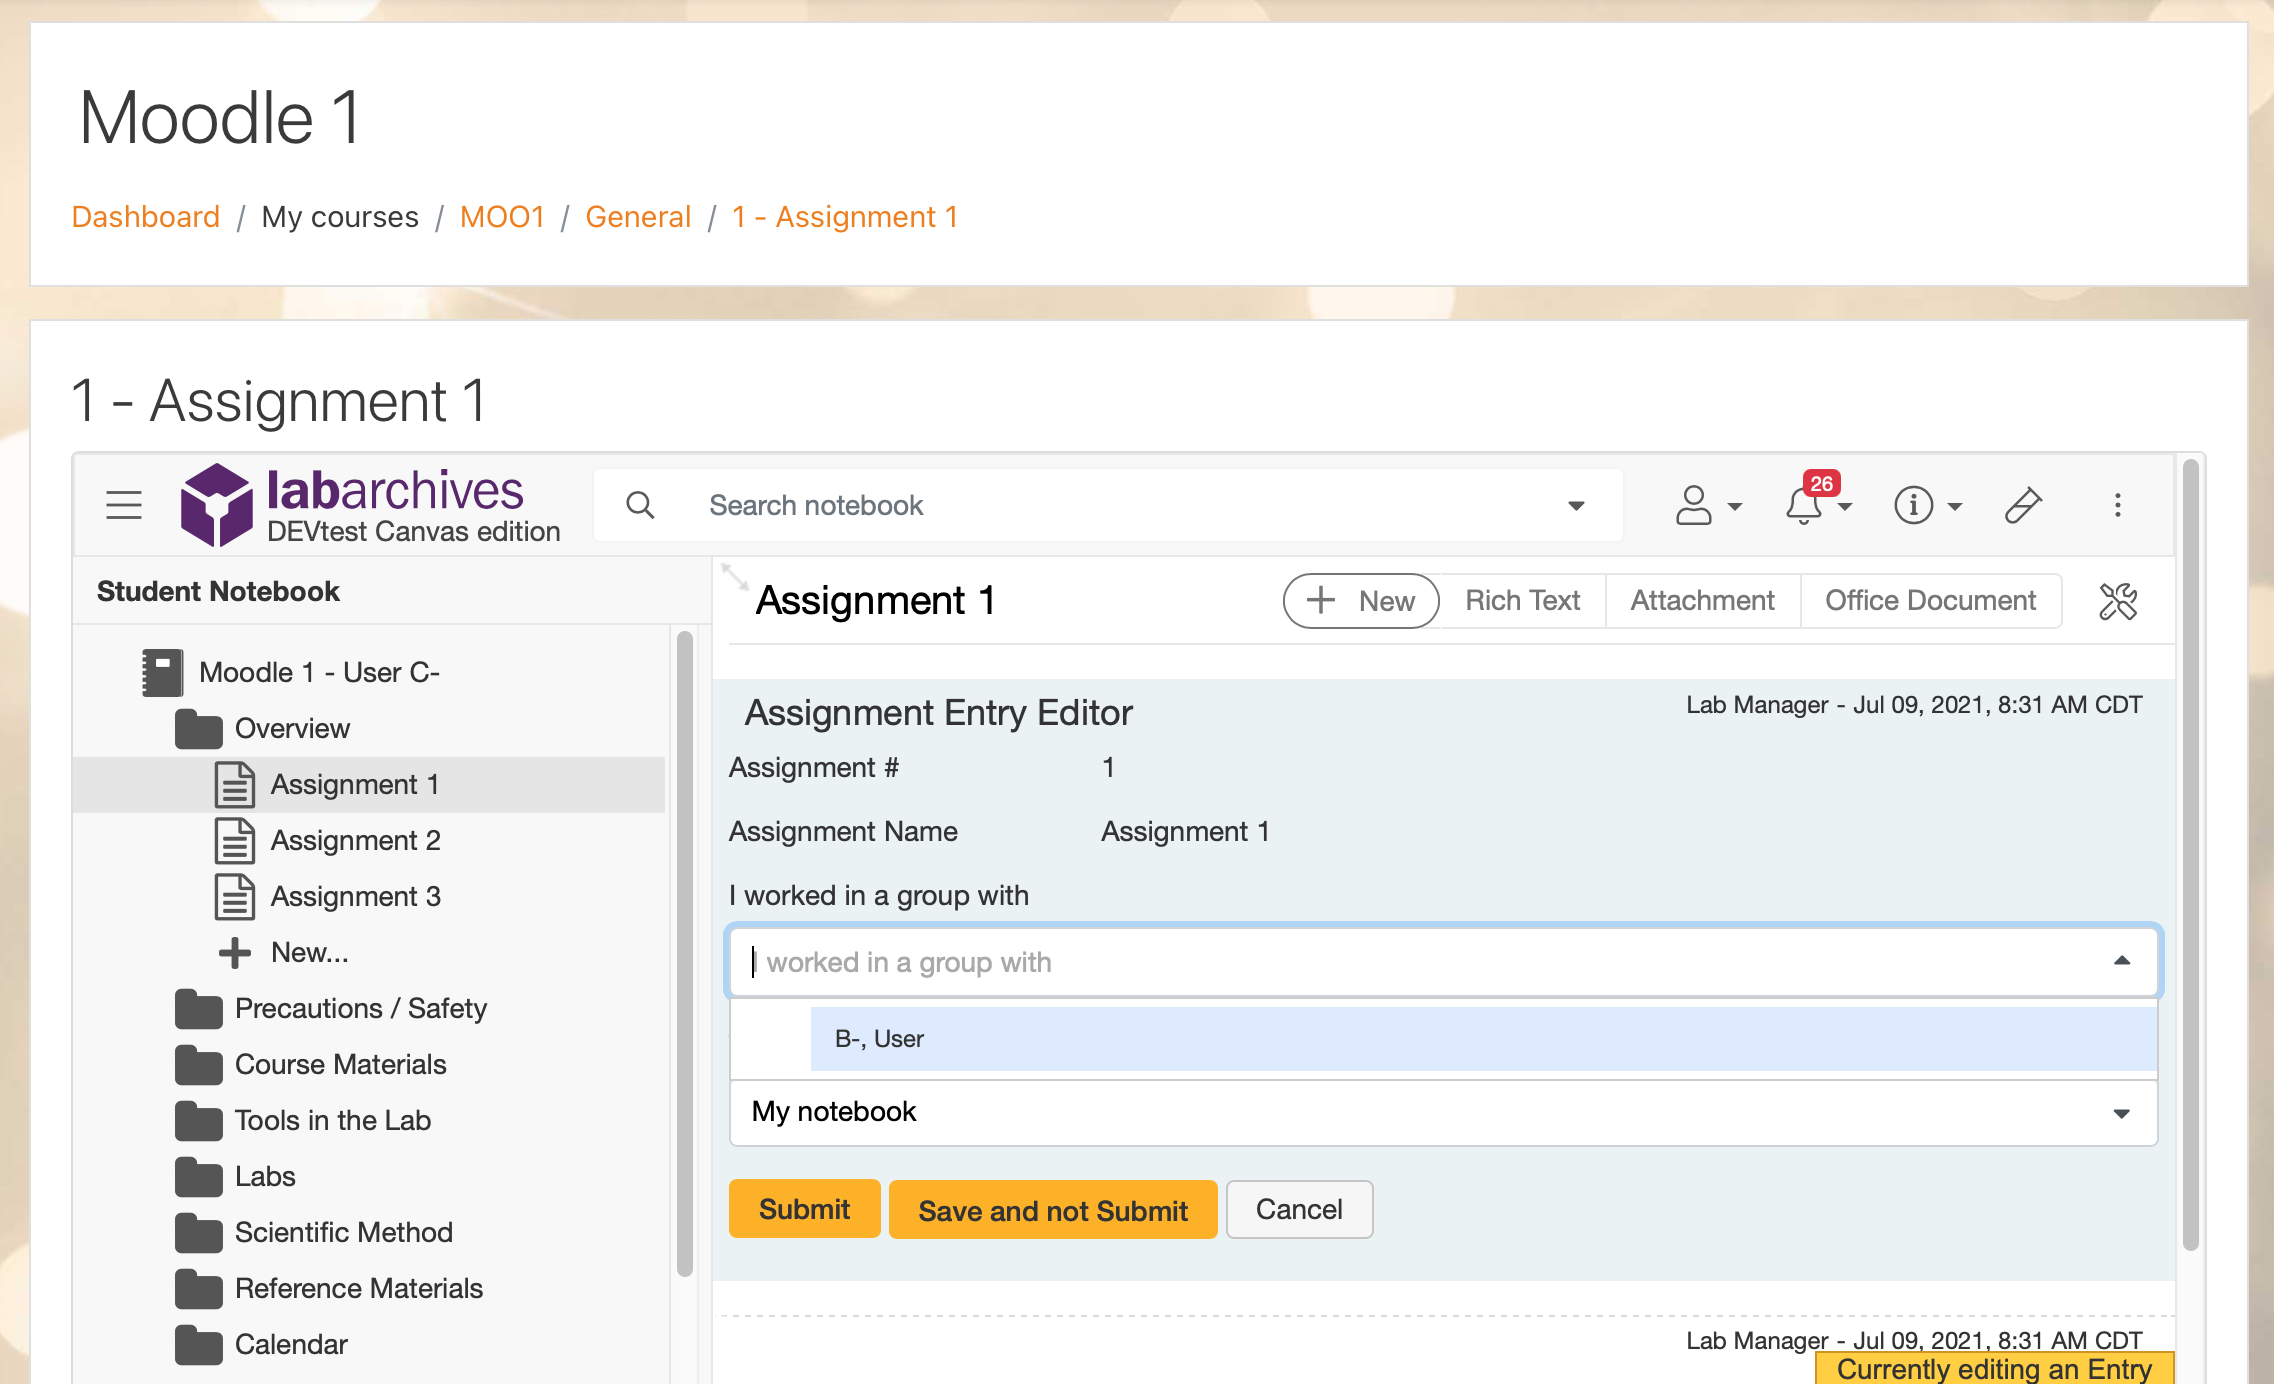Open the Labs folder label
Image resolution: width=2274 pixels, height=1384 pixels.
265,1177
